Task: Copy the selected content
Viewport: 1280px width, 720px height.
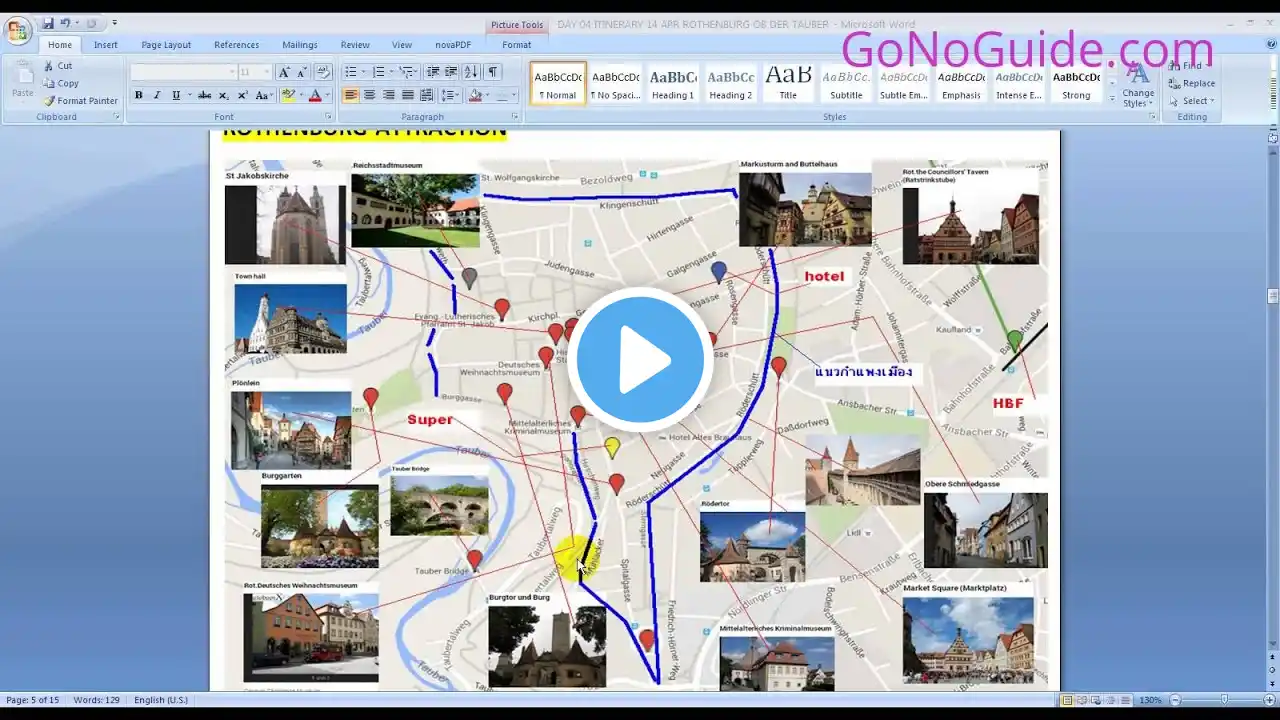Action: 60,83
